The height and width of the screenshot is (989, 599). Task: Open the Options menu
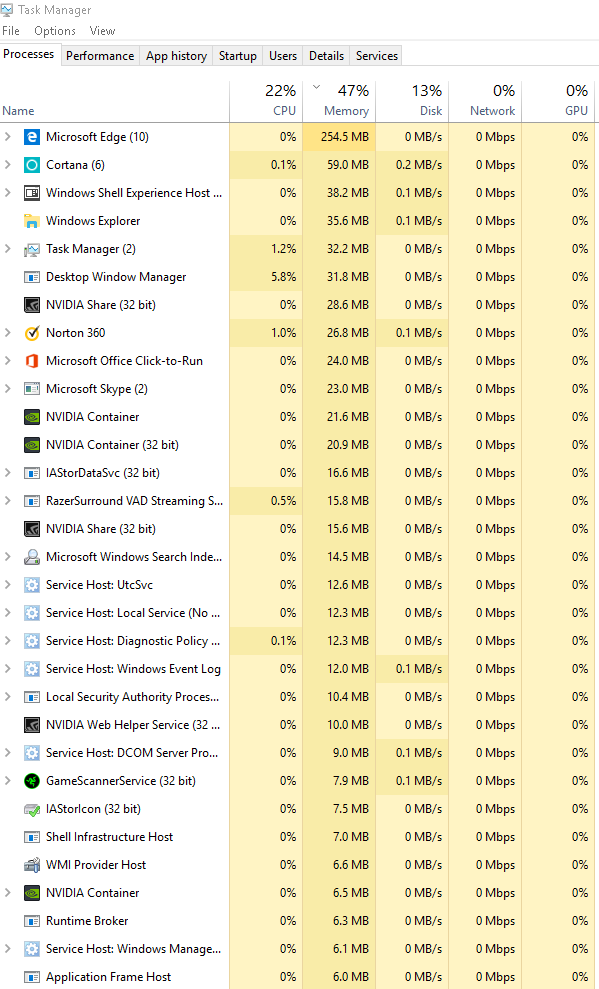pos(54,30)
